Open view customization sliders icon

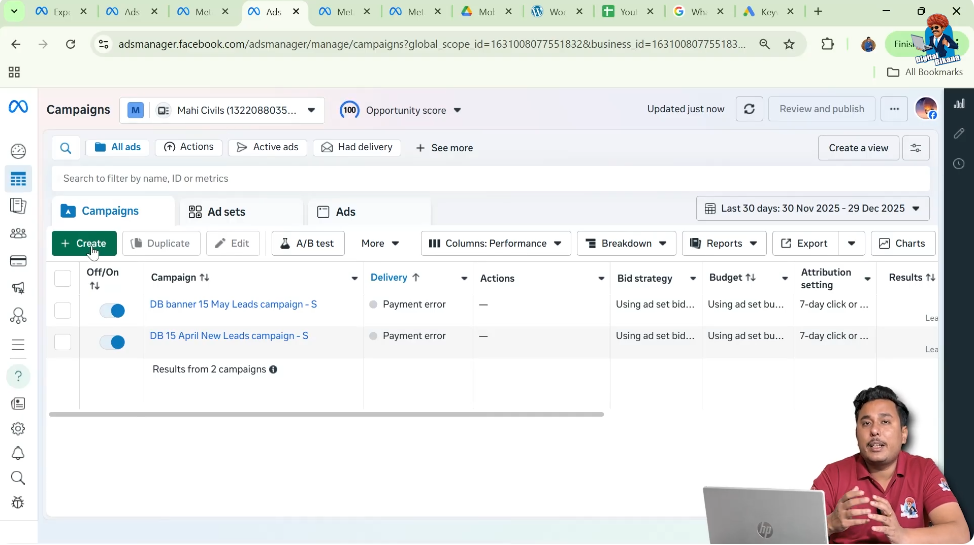point(916,148)
